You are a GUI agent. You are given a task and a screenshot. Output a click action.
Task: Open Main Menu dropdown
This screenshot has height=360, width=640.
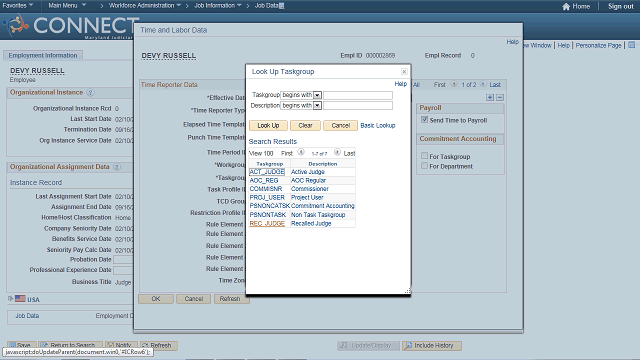point(67,5)
